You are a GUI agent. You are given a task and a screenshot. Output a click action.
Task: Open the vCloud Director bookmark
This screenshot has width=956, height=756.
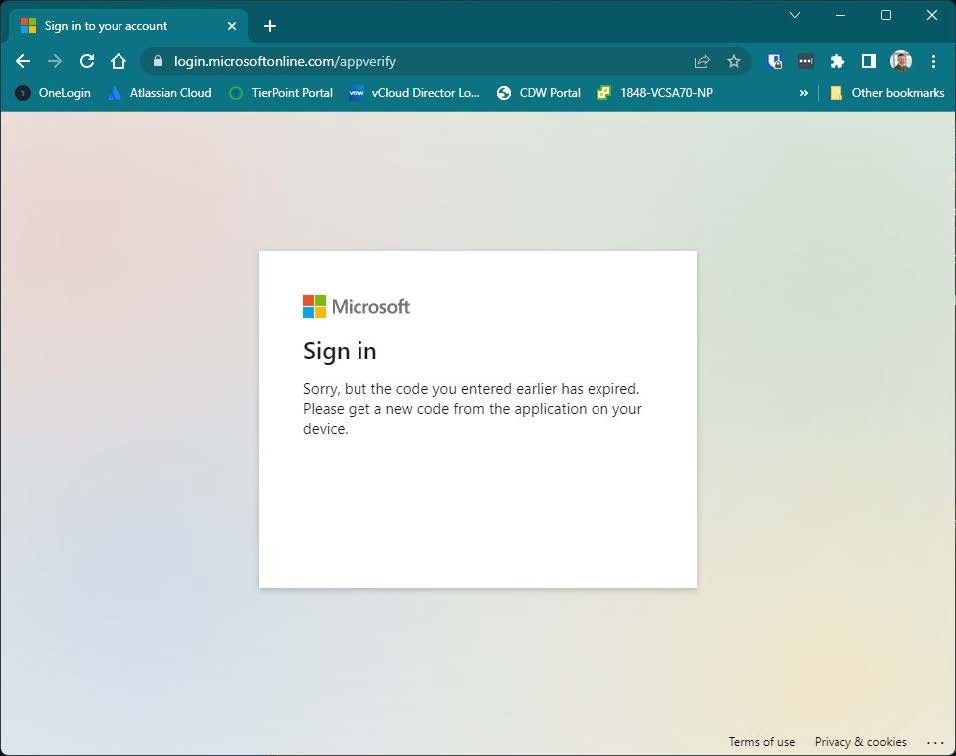415,93
